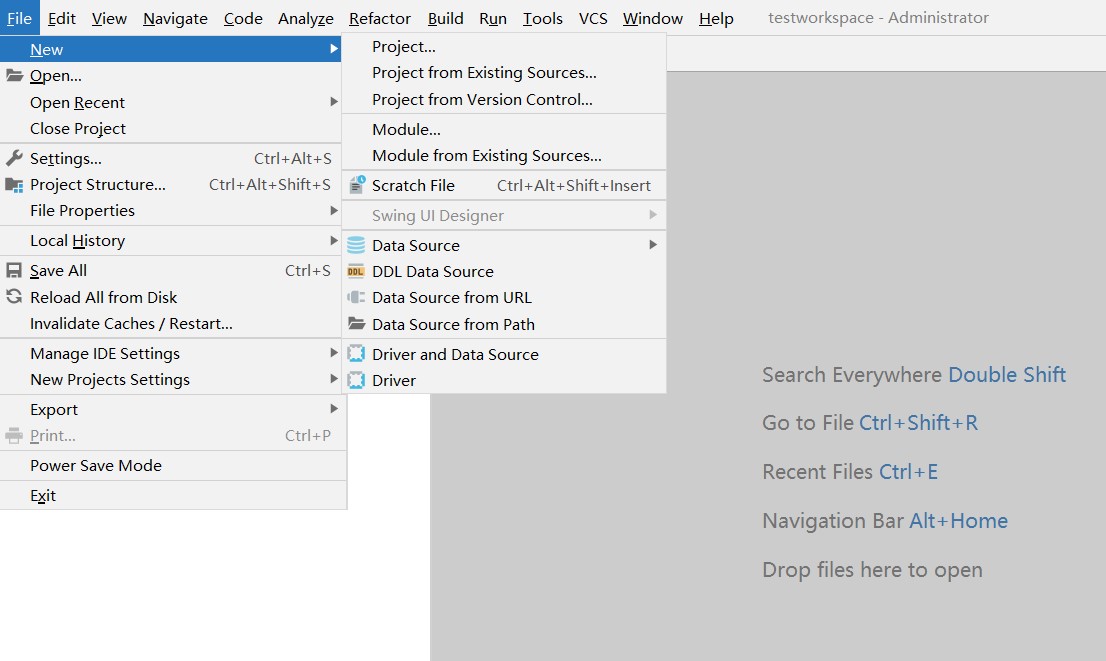Click the Print printer icon
Screen dimensions: 1106x661
pyautogui.click(x=14, y=436)
